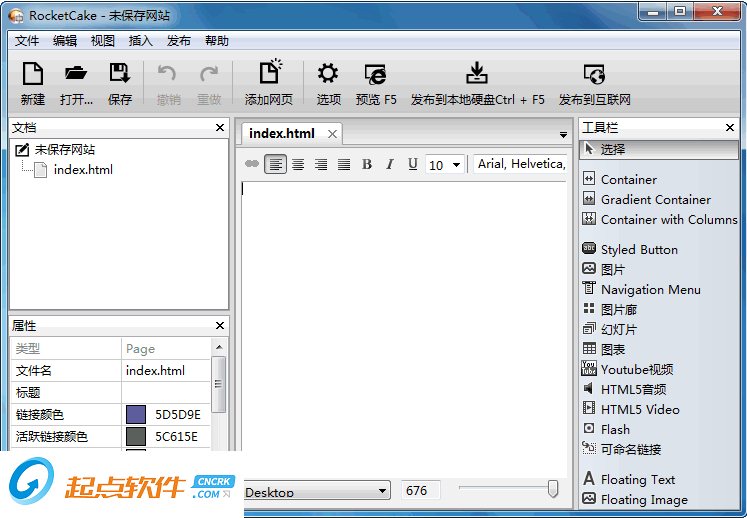The width and height of the screenshot is (747, 518).
Task: Close the 文档 panel
Action: (220, 127)
